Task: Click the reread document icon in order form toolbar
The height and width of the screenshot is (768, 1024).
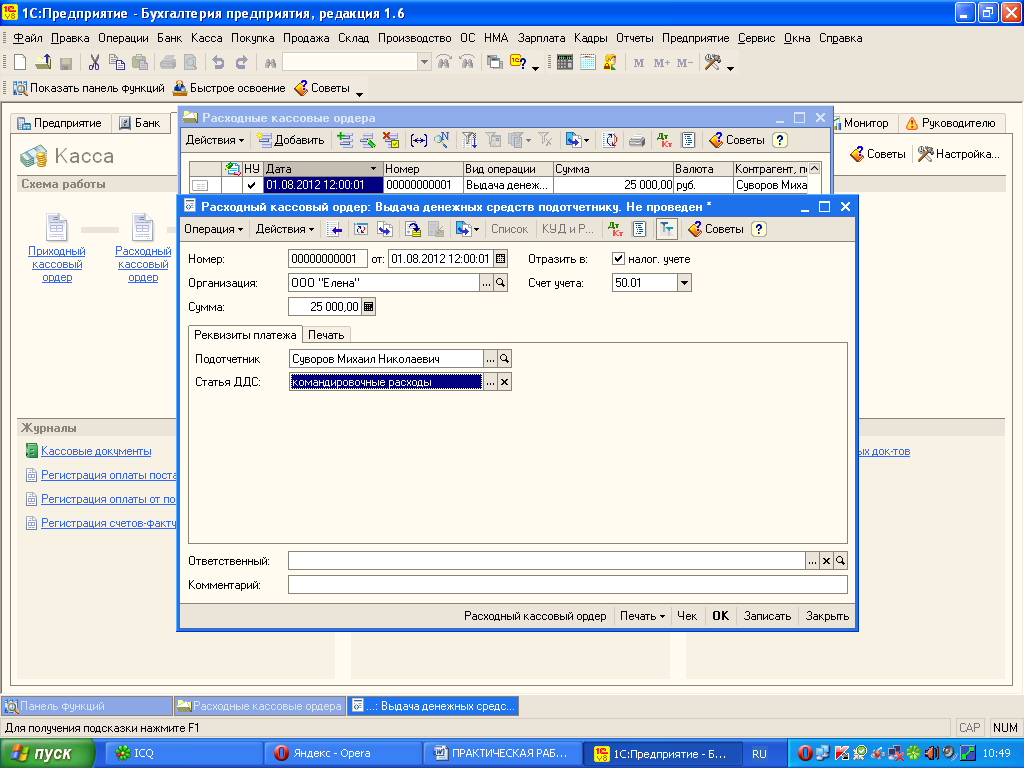Action: click(x=360, y=229)
